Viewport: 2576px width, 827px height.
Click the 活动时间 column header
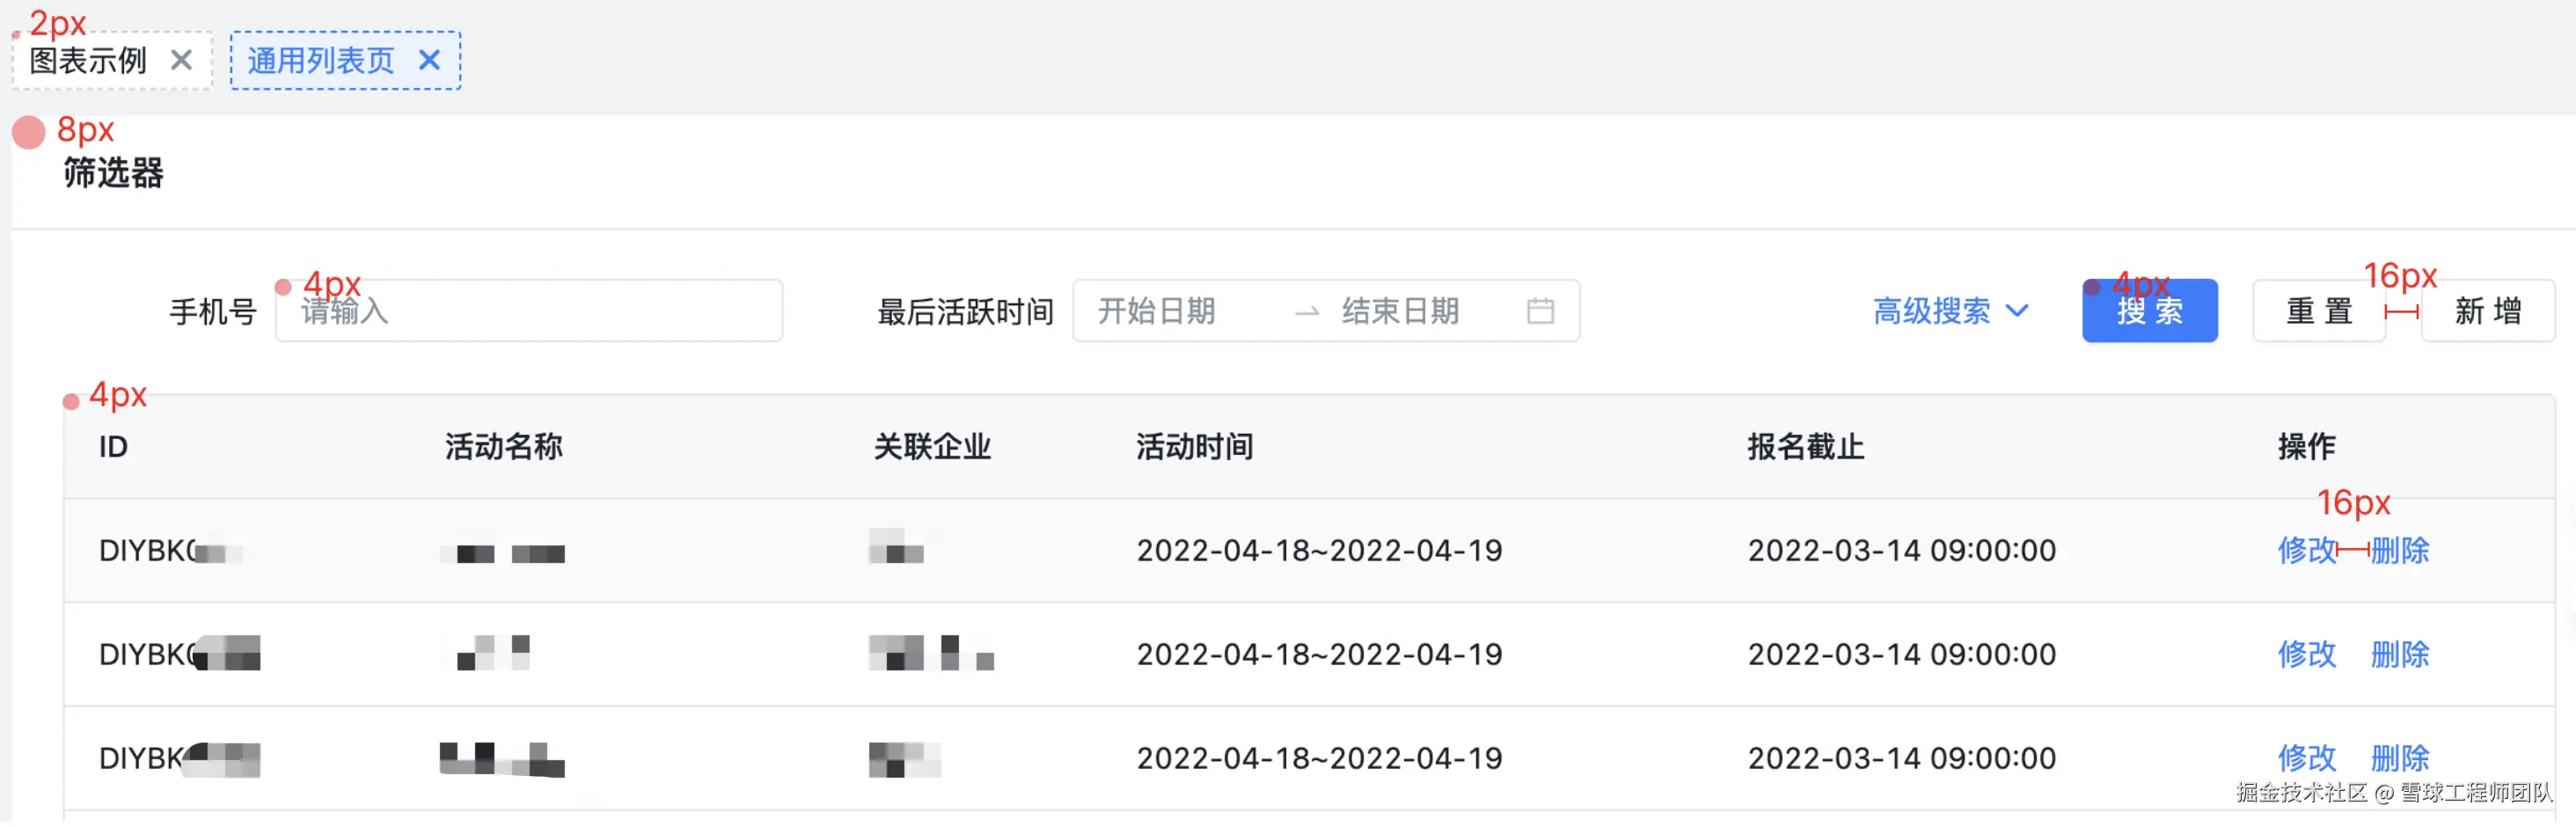click(x=1194, y=446)
